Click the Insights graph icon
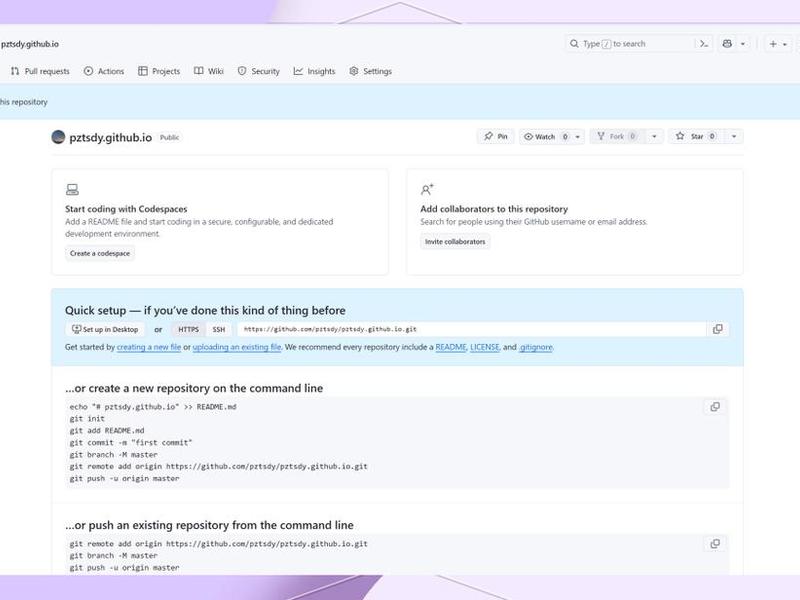This screenshot has height=600, width=800. point(298,71)
